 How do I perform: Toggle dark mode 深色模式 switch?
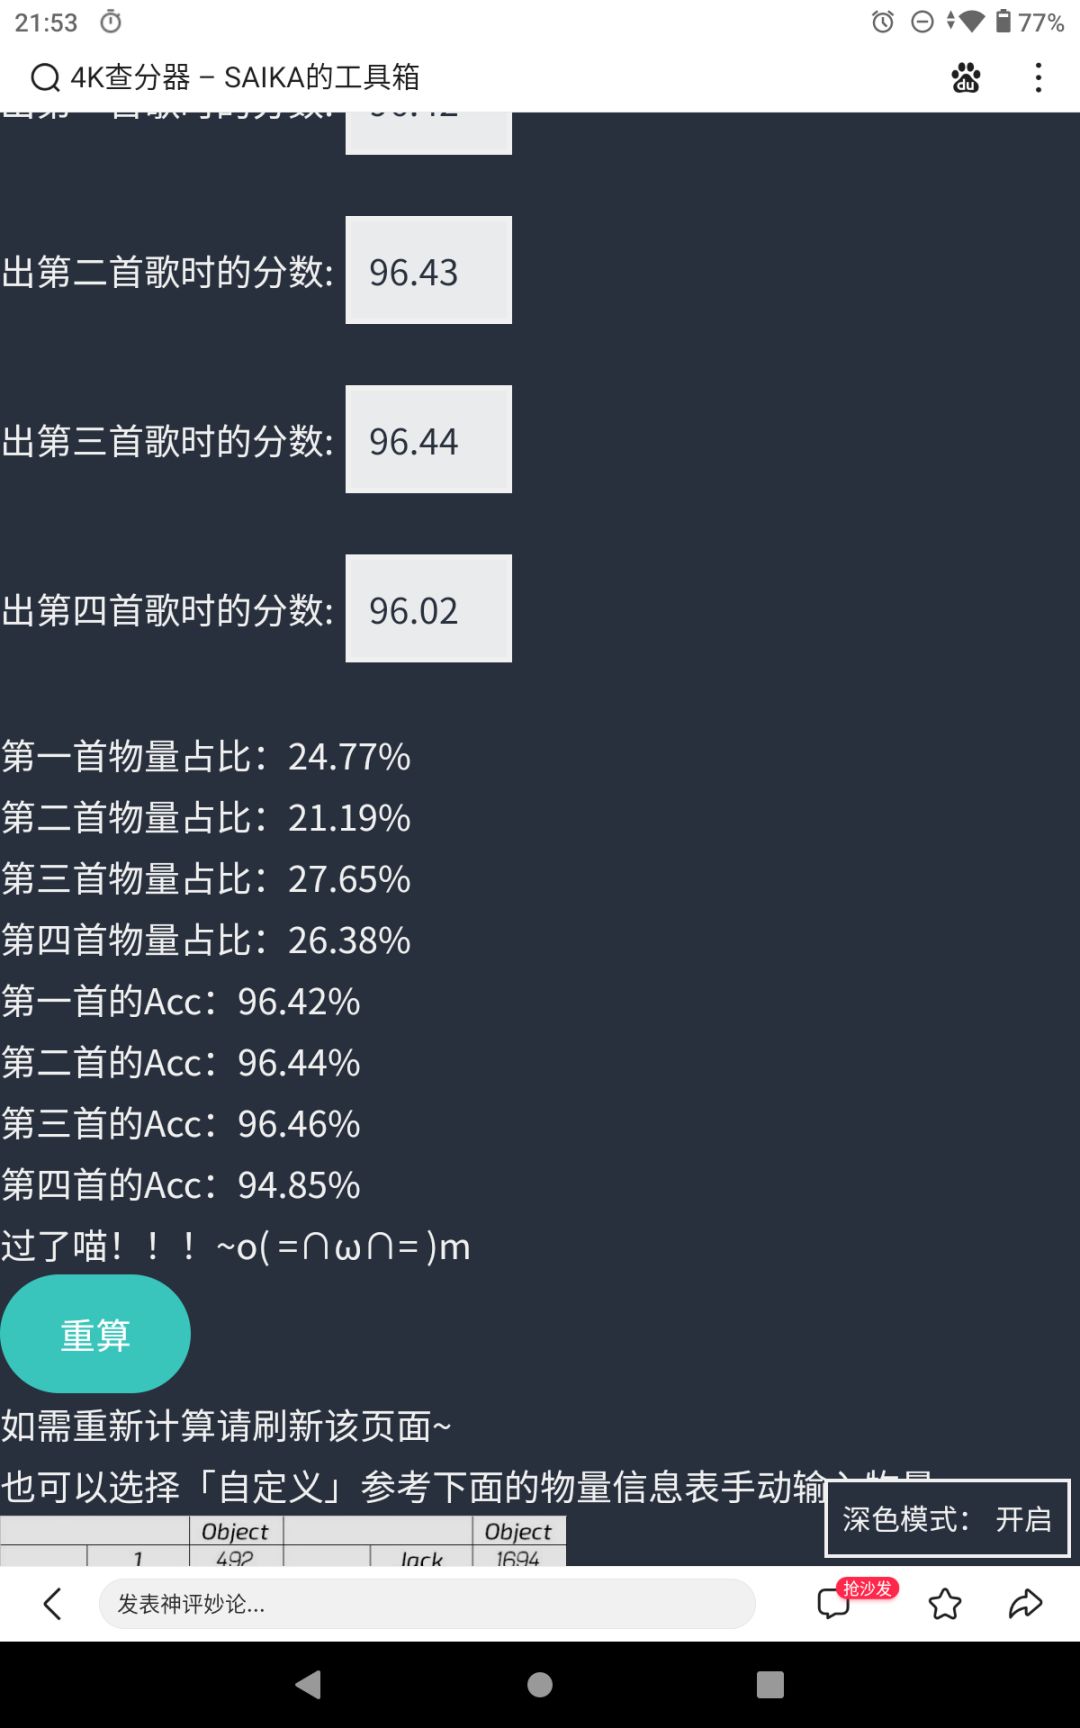pos(947,1518)
